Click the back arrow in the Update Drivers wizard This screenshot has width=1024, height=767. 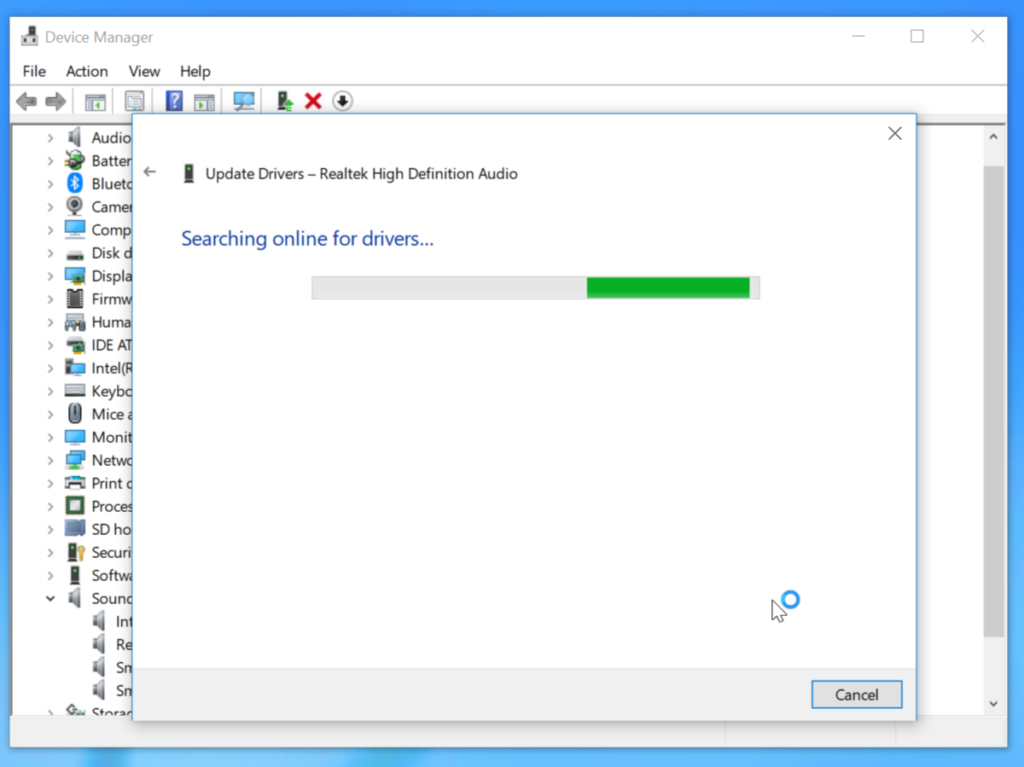(x=150, y=172)
